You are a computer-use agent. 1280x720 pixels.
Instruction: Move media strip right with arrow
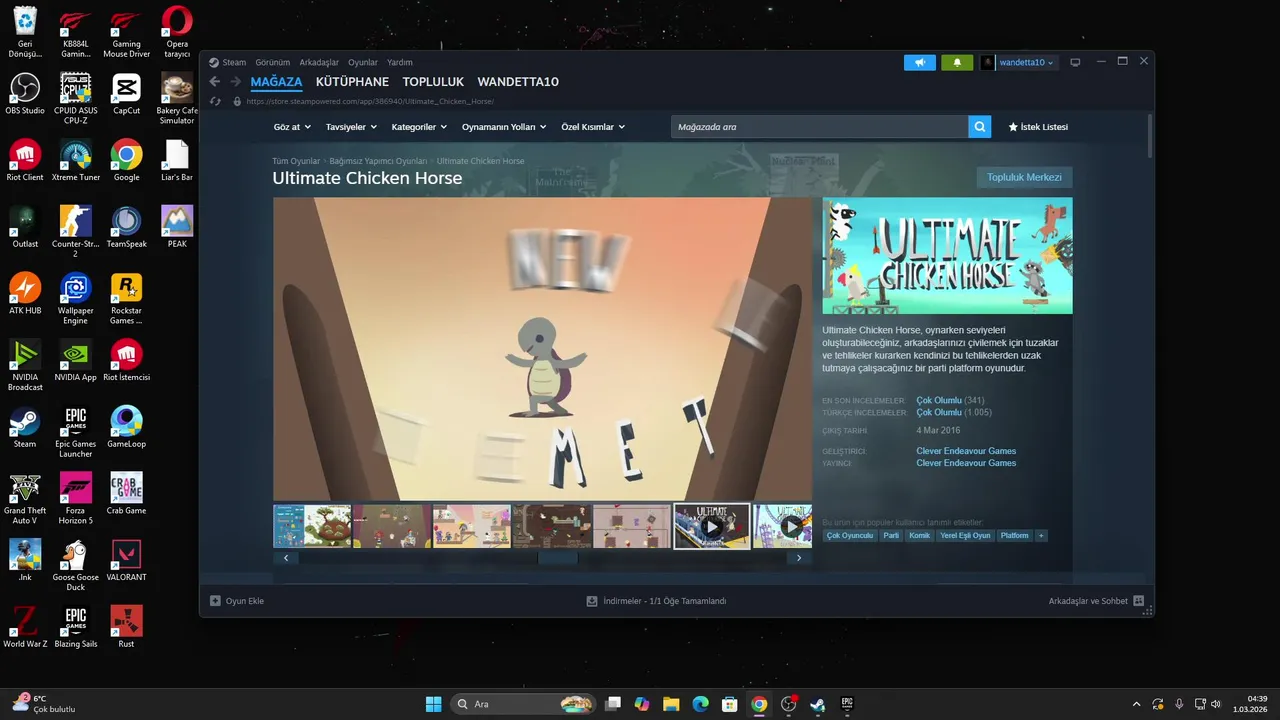click(798, 558)
